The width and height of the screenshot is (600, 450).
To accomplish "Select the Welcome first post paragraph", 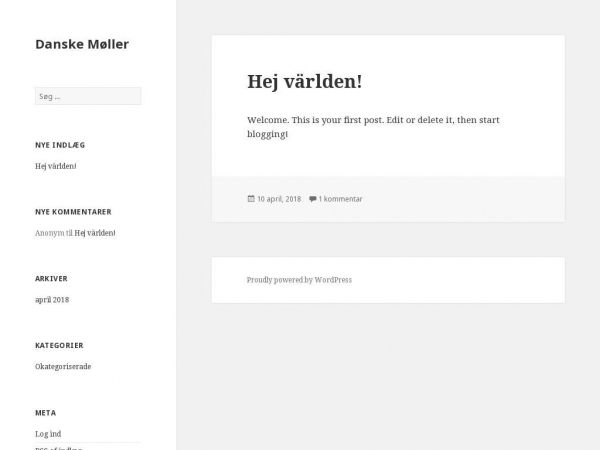I will point(373,127).
